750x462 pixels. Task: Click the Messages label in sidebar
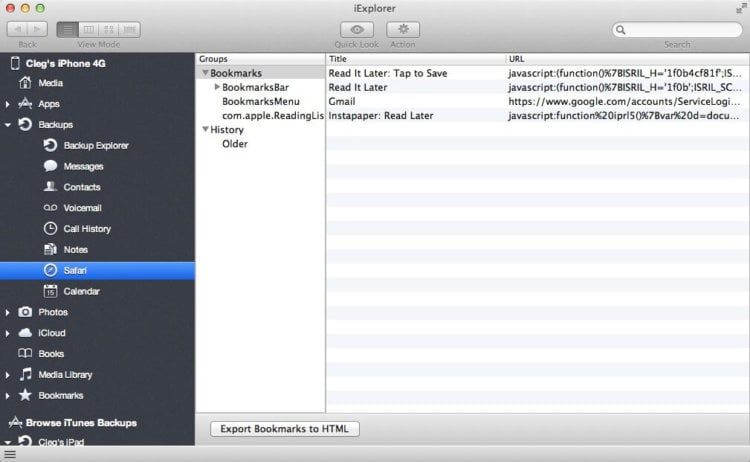click(x=84, y=166)
